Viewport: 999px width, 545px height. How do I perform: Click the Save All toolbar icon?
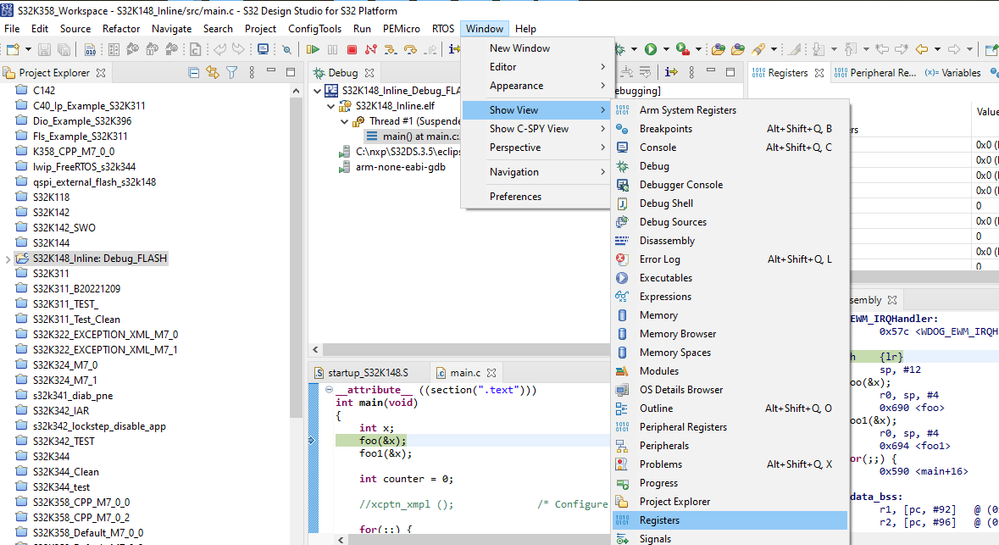64,49
